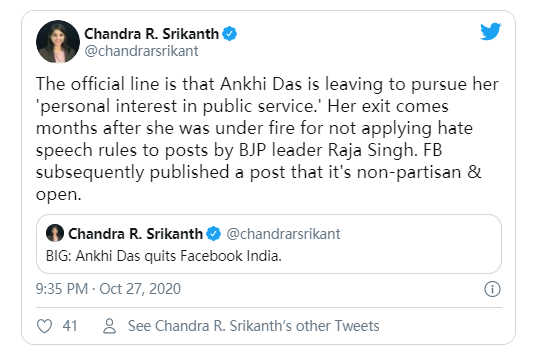This screenshot has height=360, width=538.
Task: Open the quoted tweet about Ankhi Das quitting
Action: (x=269, y=244)
